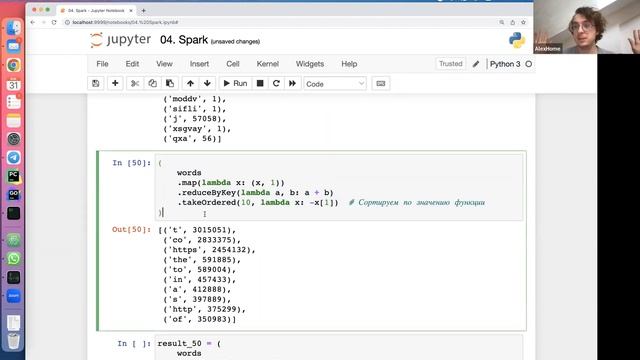
Task: Open the command palette keyboard icon
Action: [x=380, y=83]
